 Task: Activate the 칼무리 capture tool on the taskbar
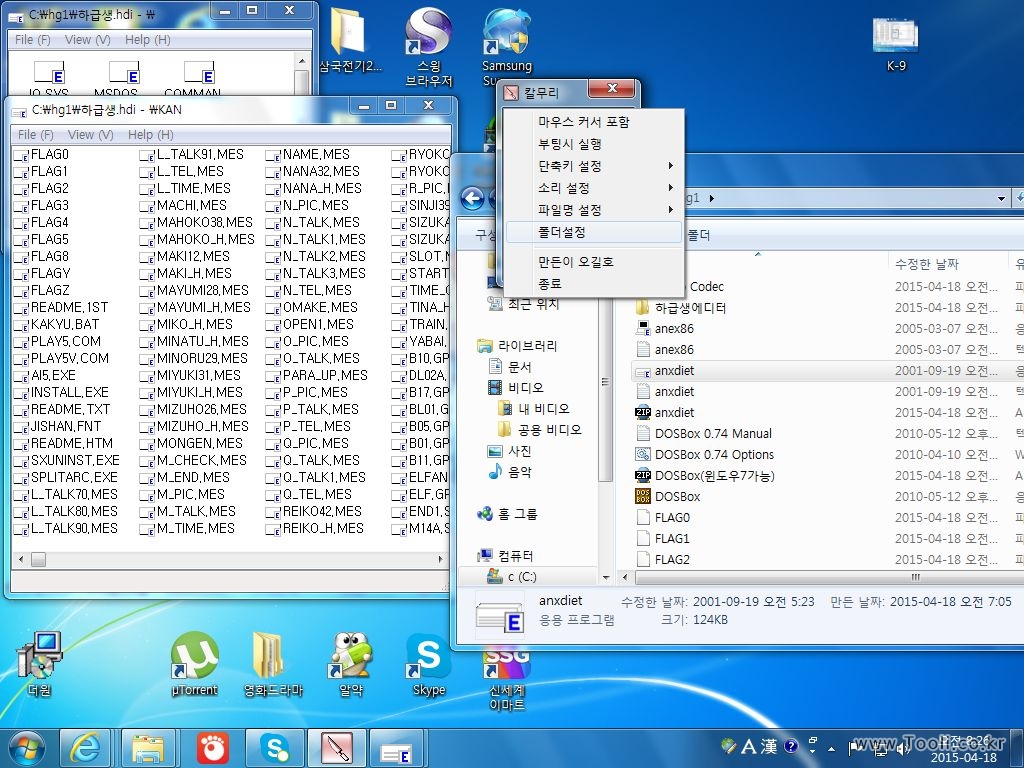click(337, 748)
